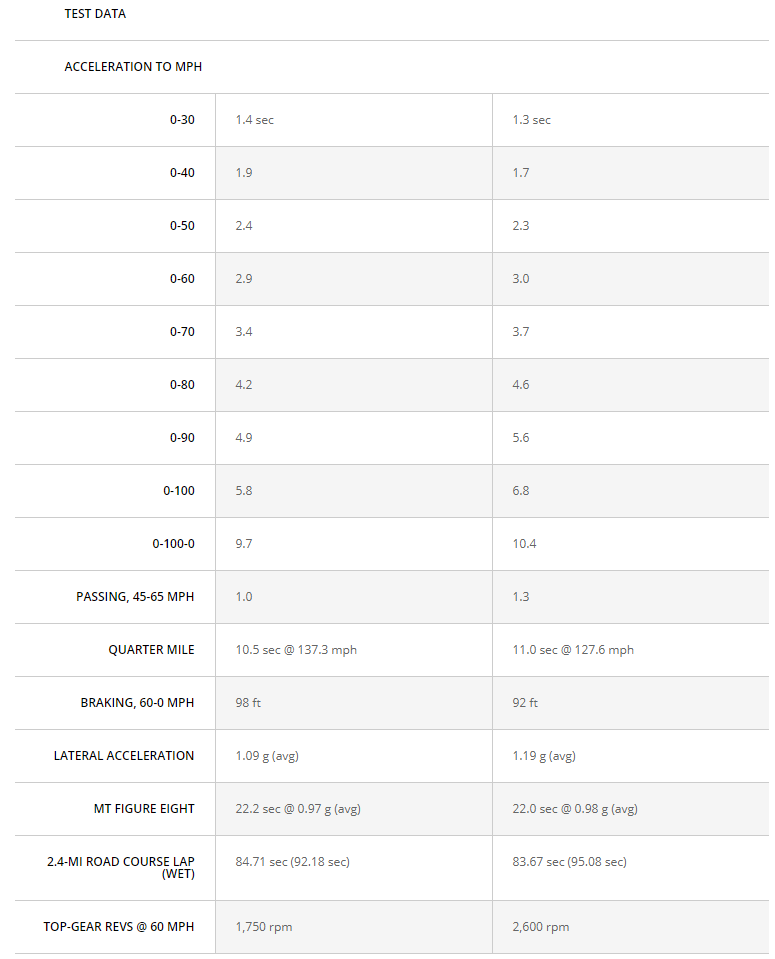Click the 1.4 sec acceleration value
This screenshot has width=775, height=959.
(254, 120)
